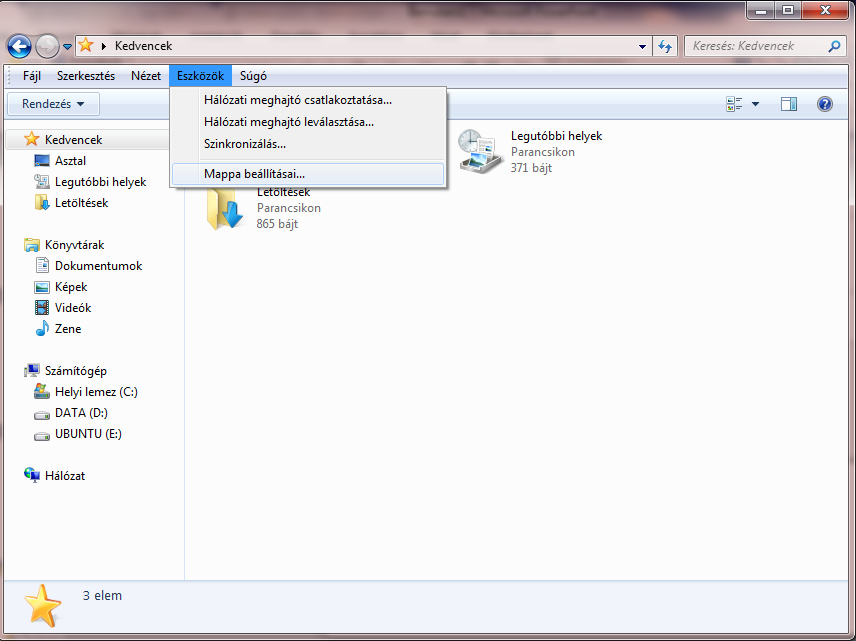Select the large Letöltések folder icon

tap(224, 209)
